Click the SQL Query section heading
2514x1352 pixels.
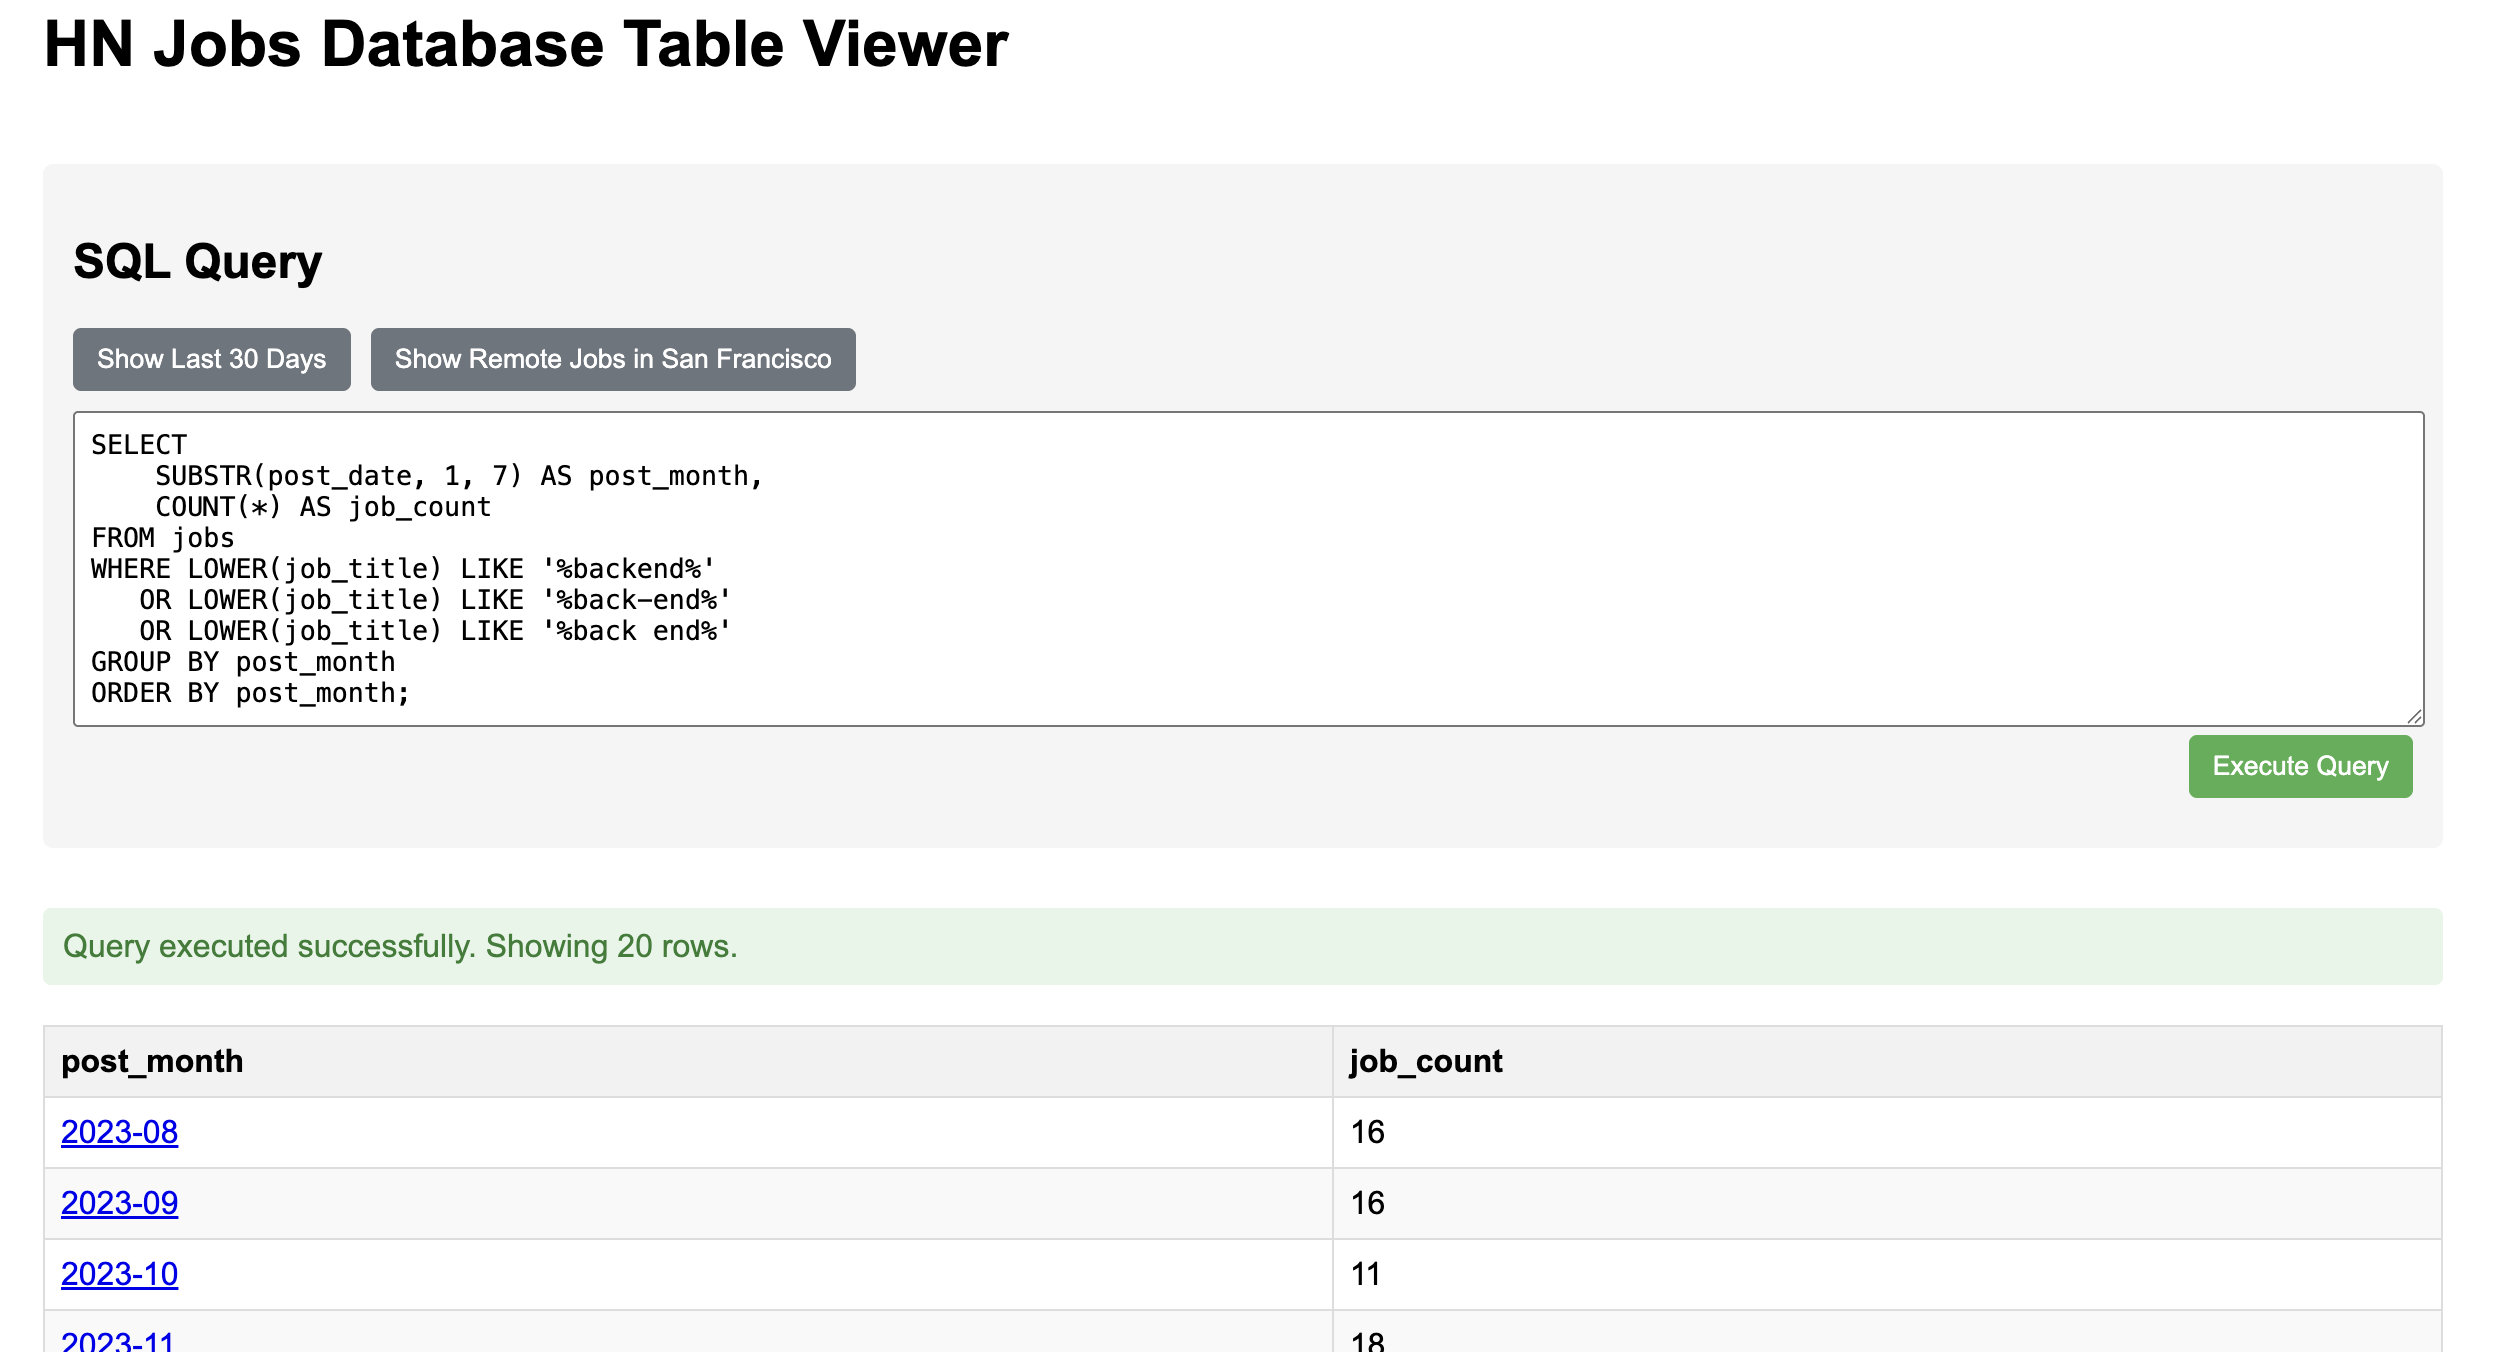[198, 261]
